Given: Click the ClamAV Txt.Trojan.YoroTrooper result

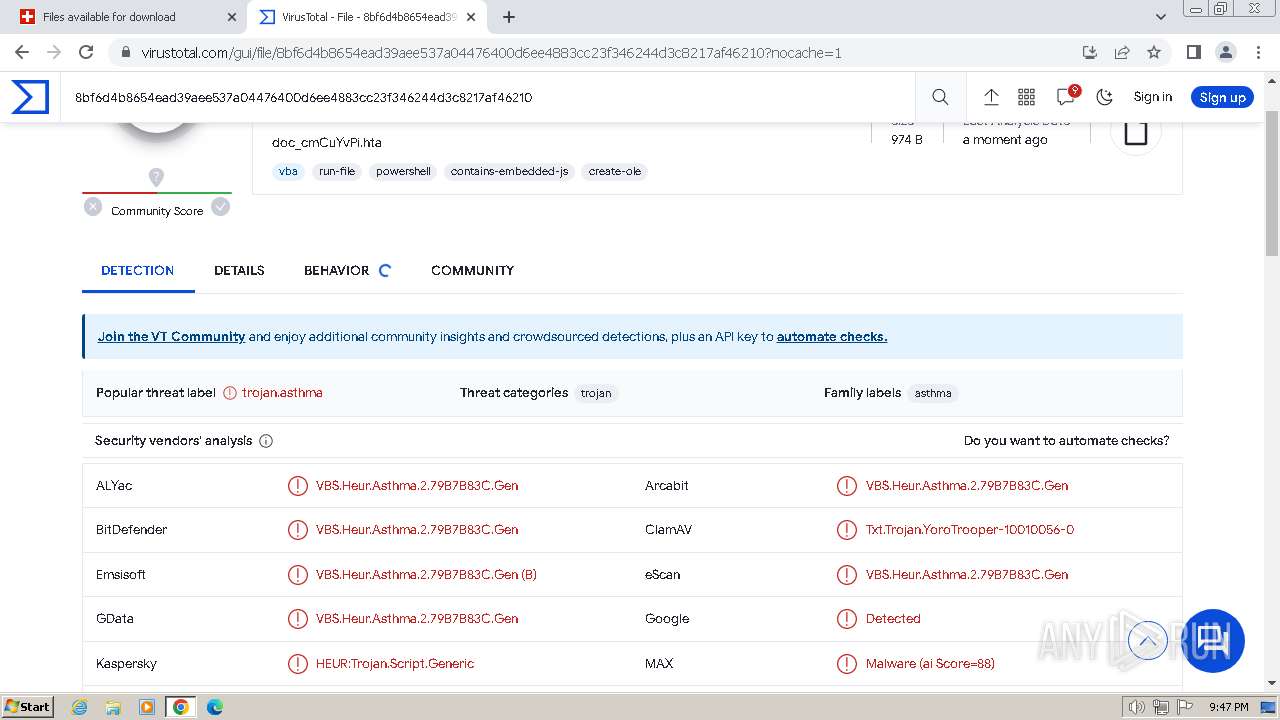Looking at the screenshot, I should click(x=970, y=530).
